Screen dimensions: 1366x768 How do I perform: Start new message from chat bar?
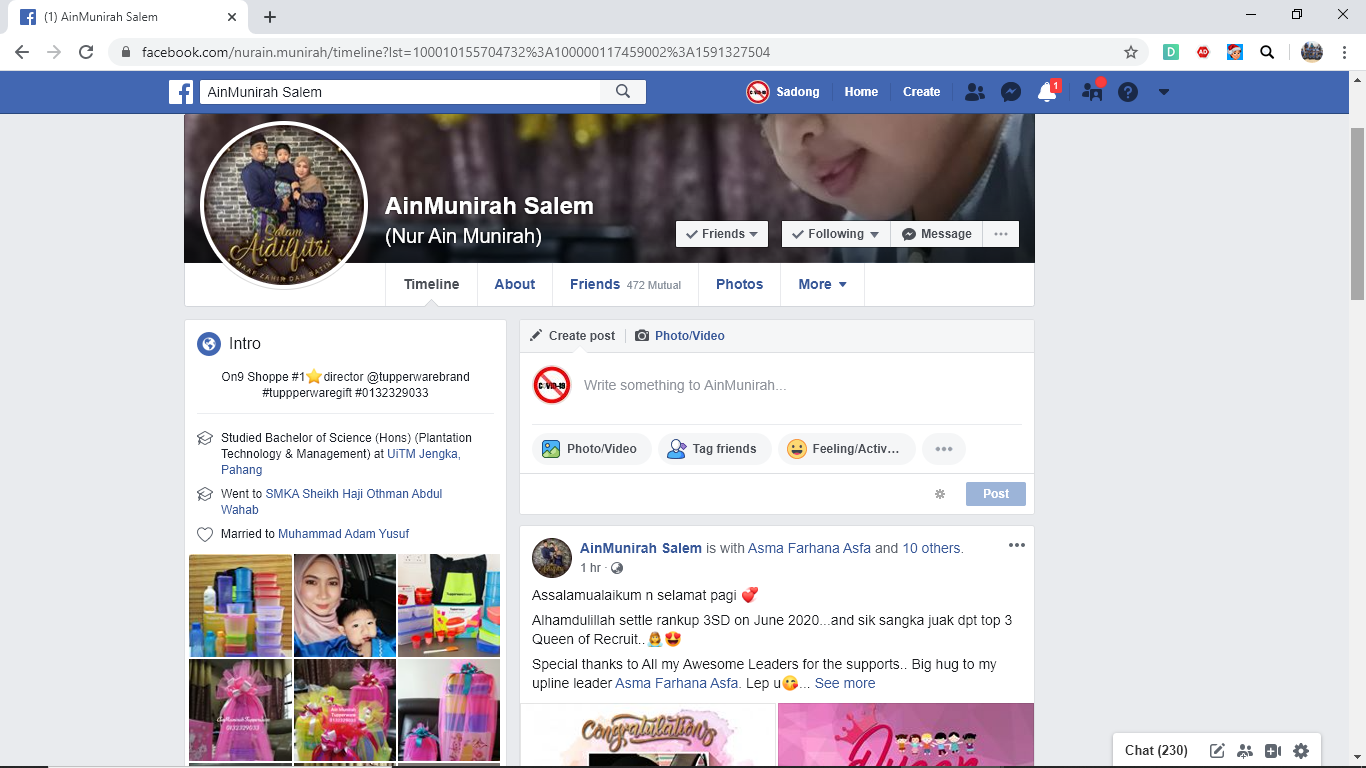coord(1217,751)
